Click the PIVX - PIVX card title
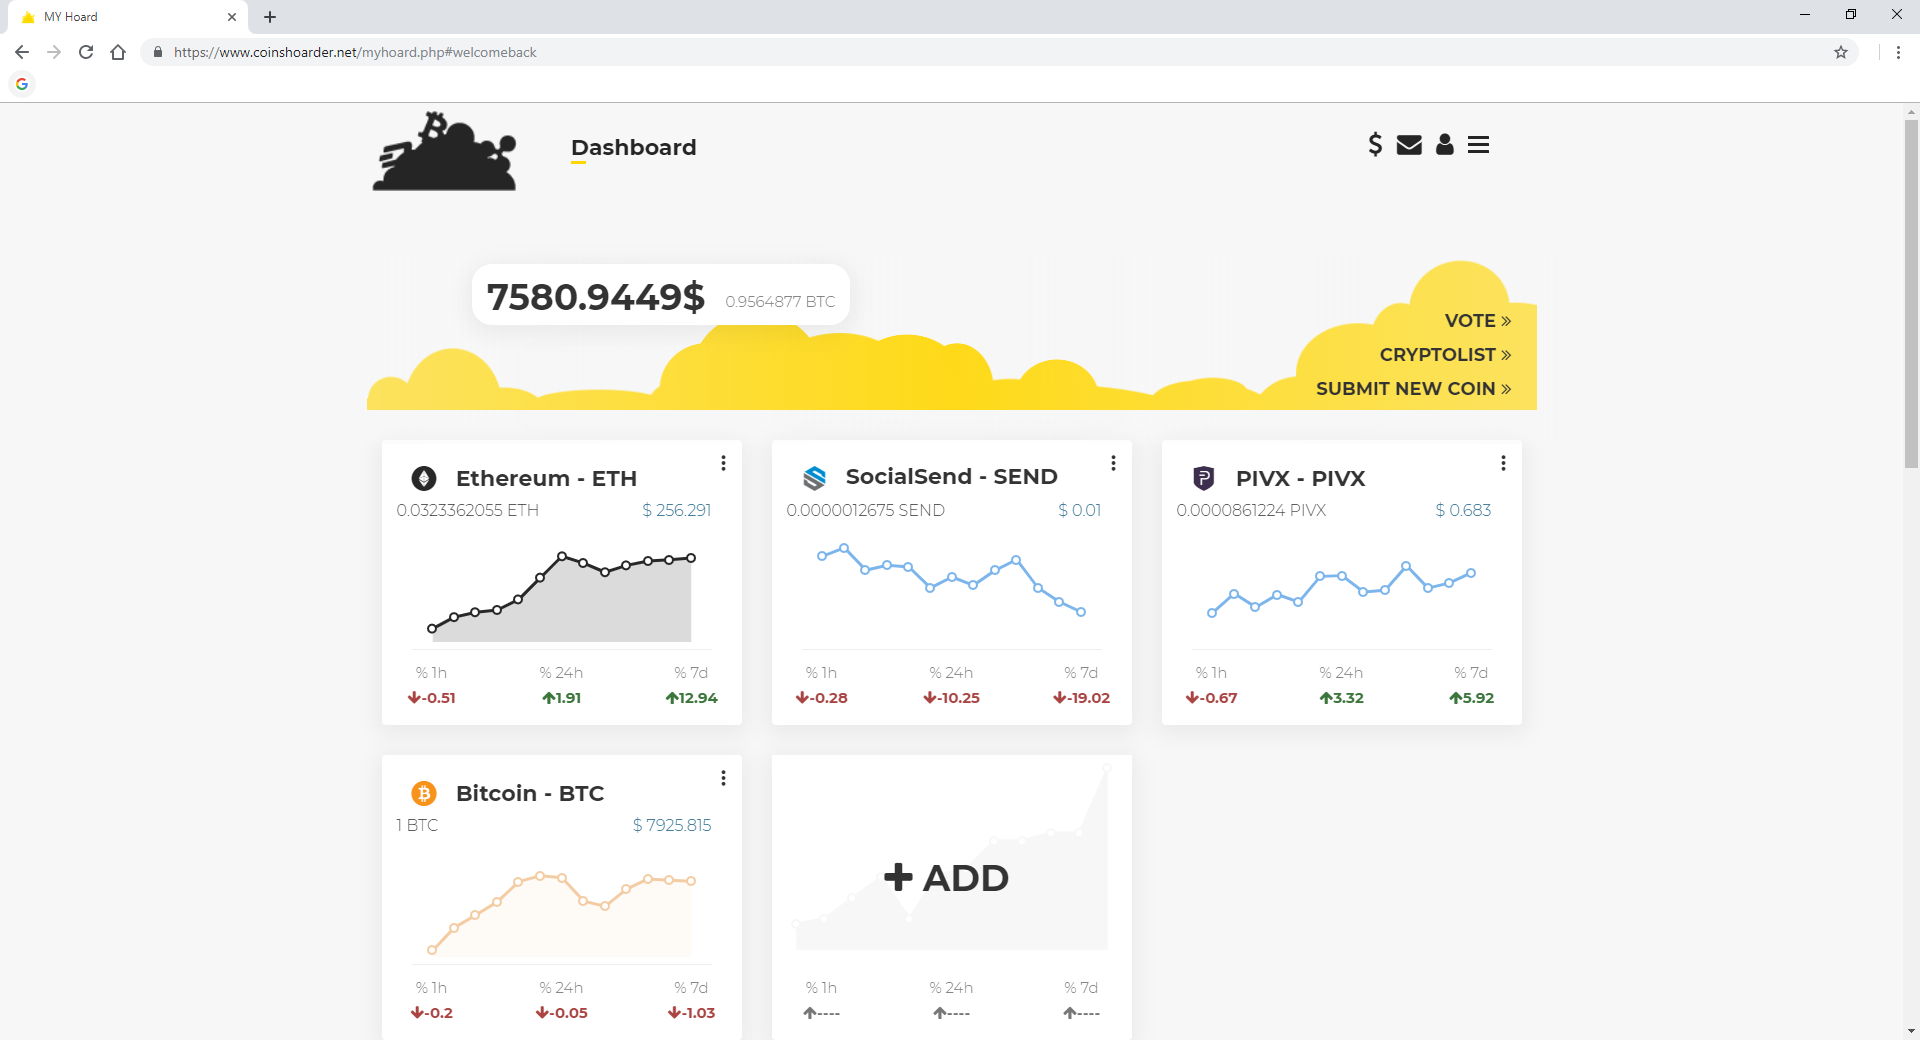Screen dimensions: 1920x1040 click(x=1300, y=479)
